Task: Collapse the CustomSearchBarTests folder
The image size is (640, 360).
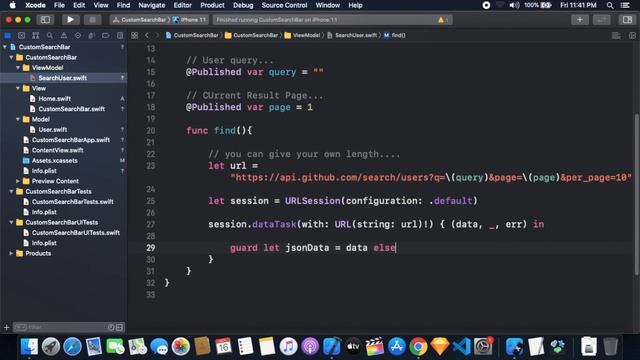Action: click(11, 191)
